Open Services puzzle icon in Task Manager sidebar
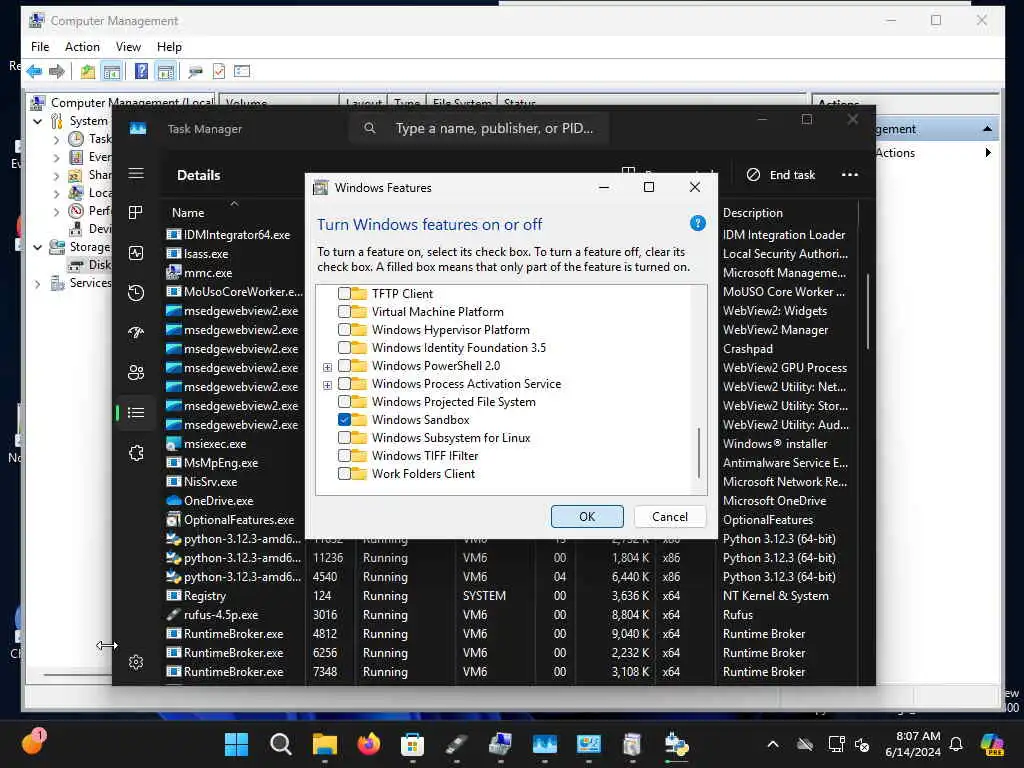 tap(136, 453)
